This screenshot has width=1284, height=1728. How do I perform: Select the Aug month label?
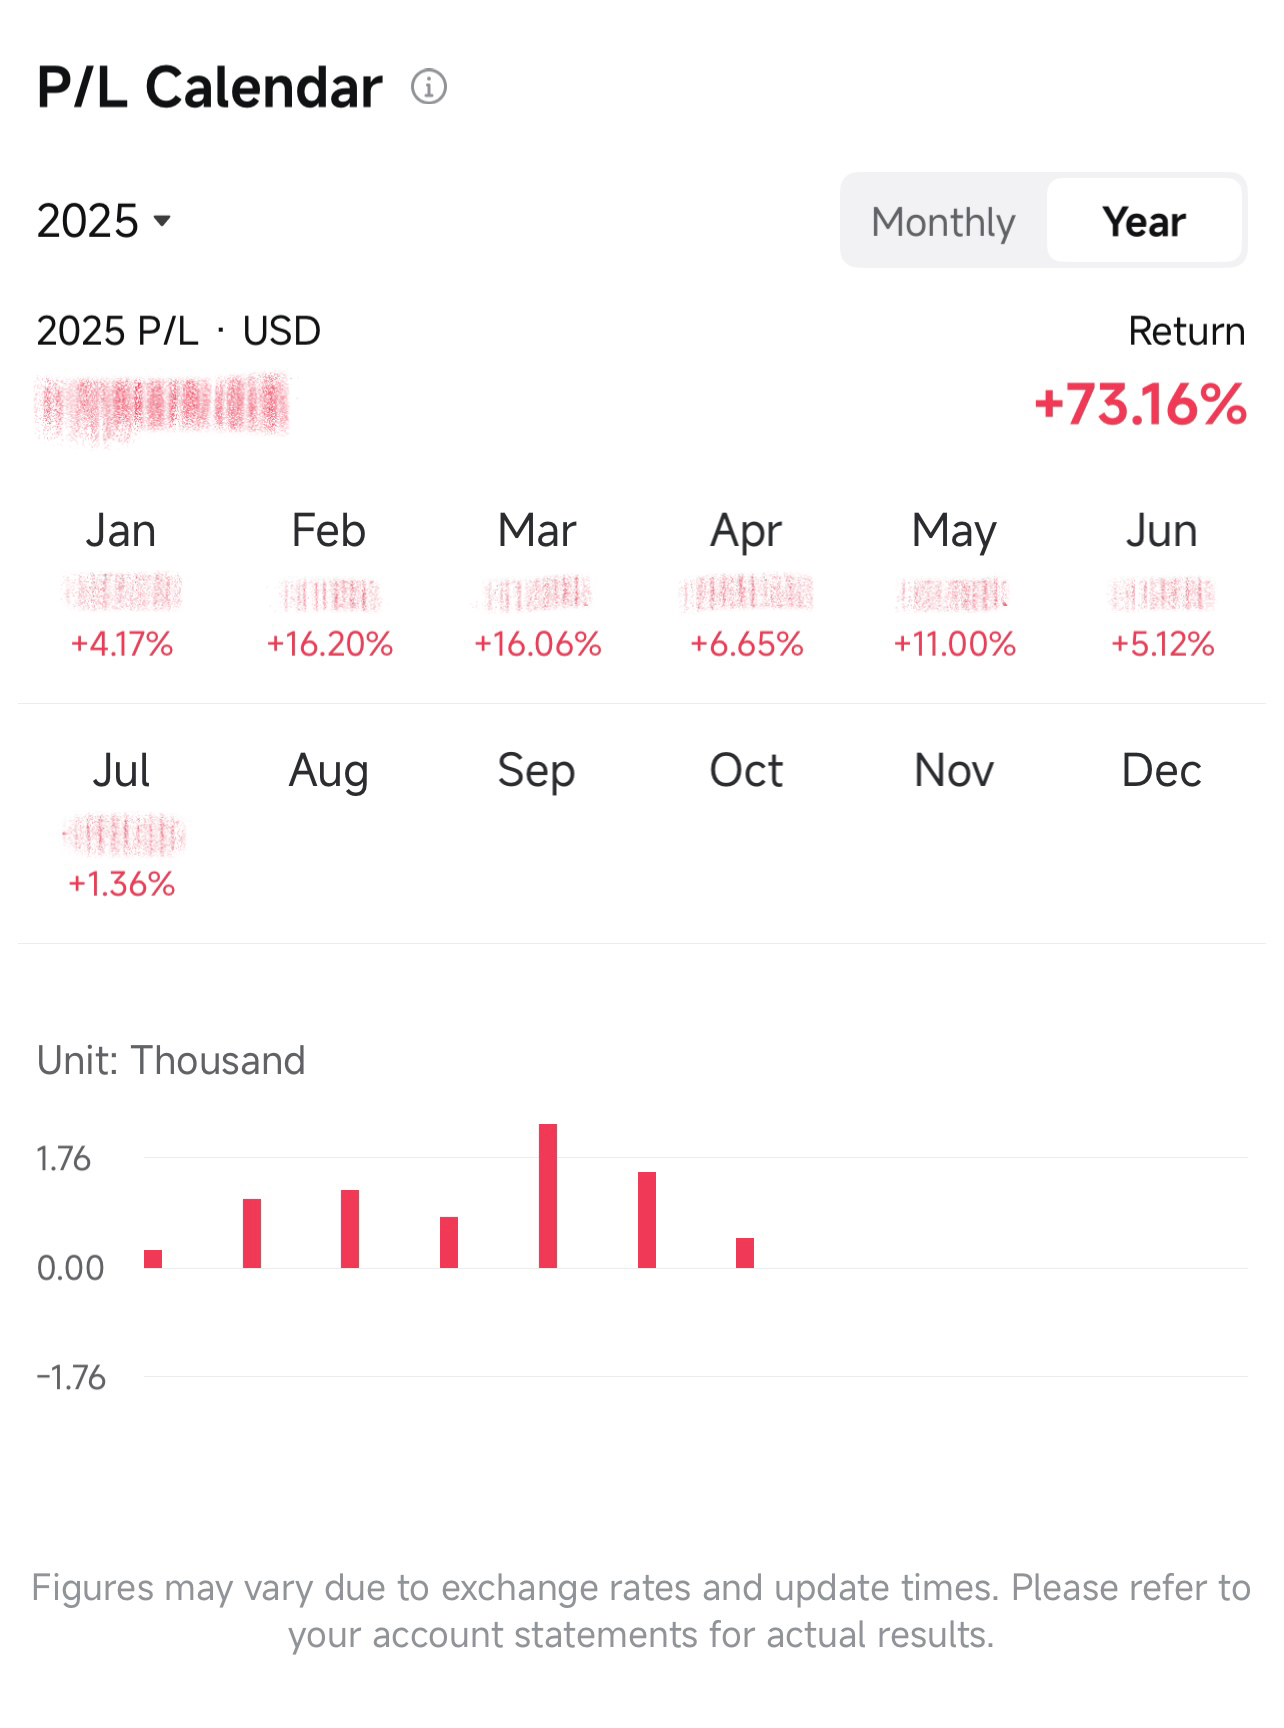(x=329, y=771)
